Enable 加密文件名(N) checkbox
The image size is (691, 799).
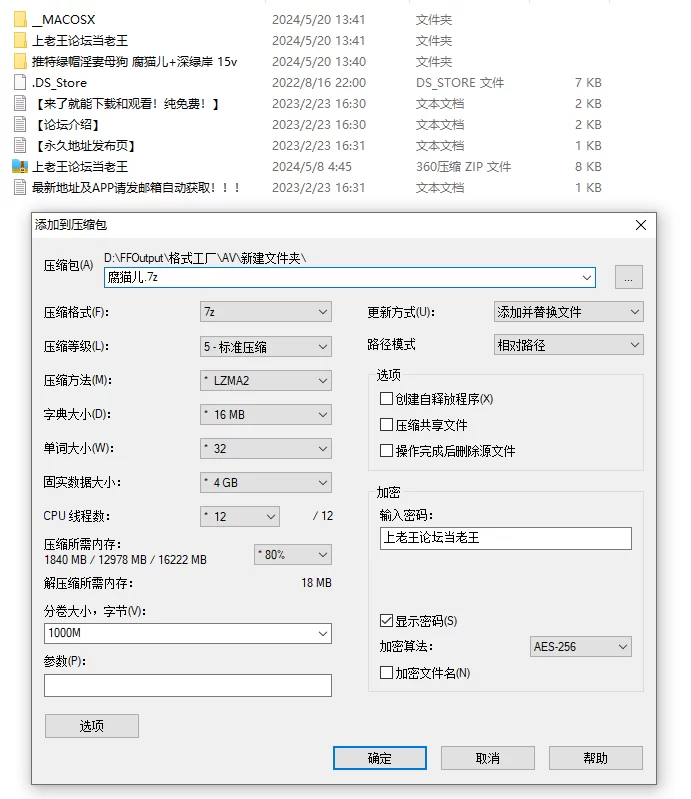pyautogui.click(x=386, y=673)
